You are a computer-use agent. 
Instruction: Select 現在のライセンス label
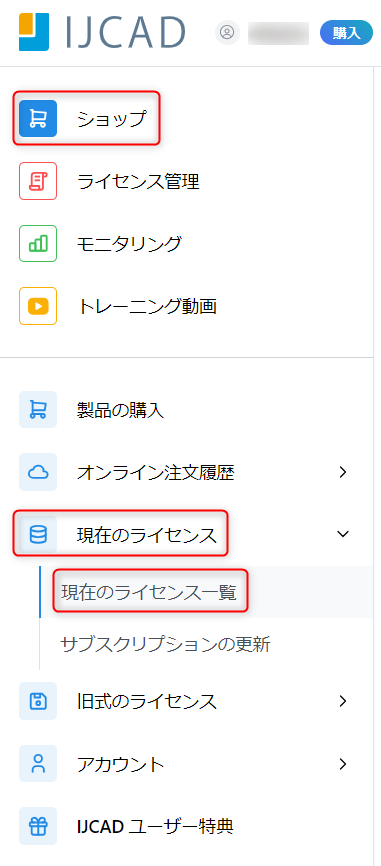pyautogui.click(x=147, y=535)
